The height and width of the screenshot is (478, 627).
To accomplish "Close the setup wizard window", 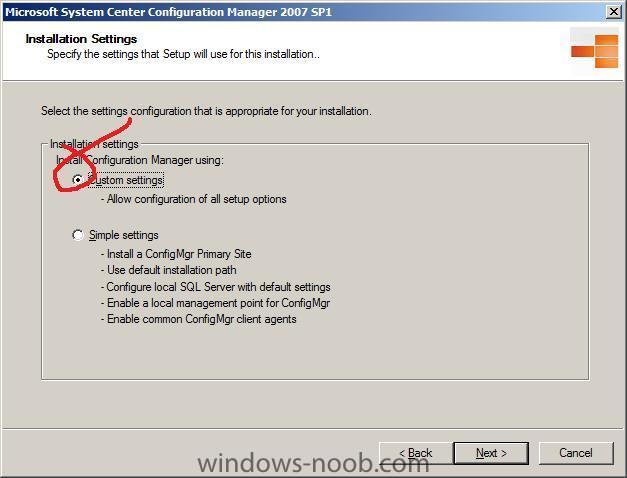I will pyautogui.click(x=613, y=12).
